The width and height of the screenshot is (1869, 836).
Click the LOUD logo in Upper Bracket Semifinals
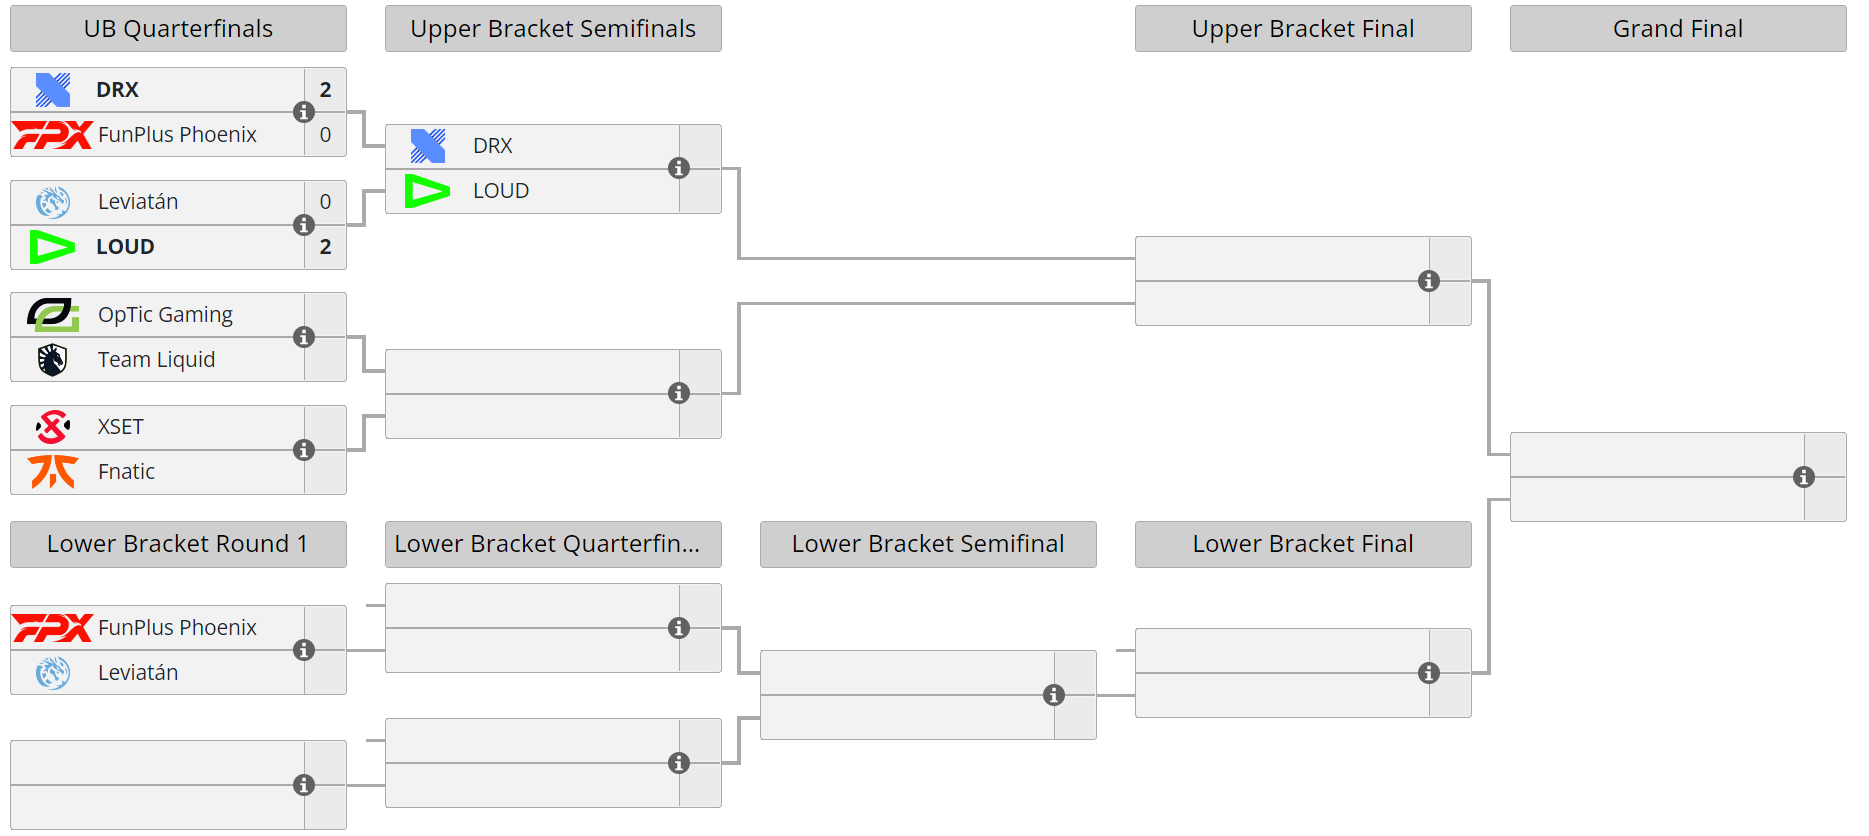(427, 190)
